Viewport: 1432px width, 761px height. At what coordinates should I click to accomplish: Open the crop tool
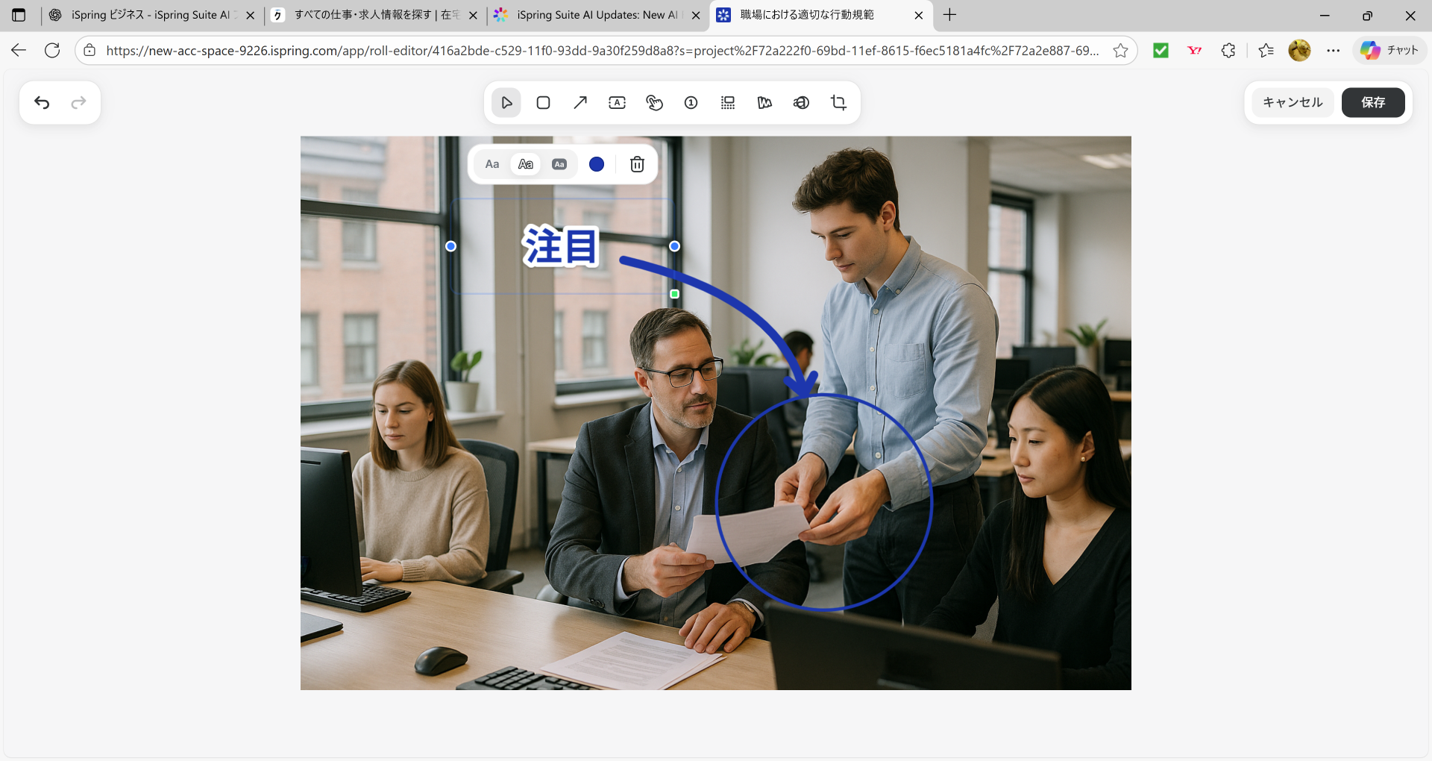[x=838, y=102]
